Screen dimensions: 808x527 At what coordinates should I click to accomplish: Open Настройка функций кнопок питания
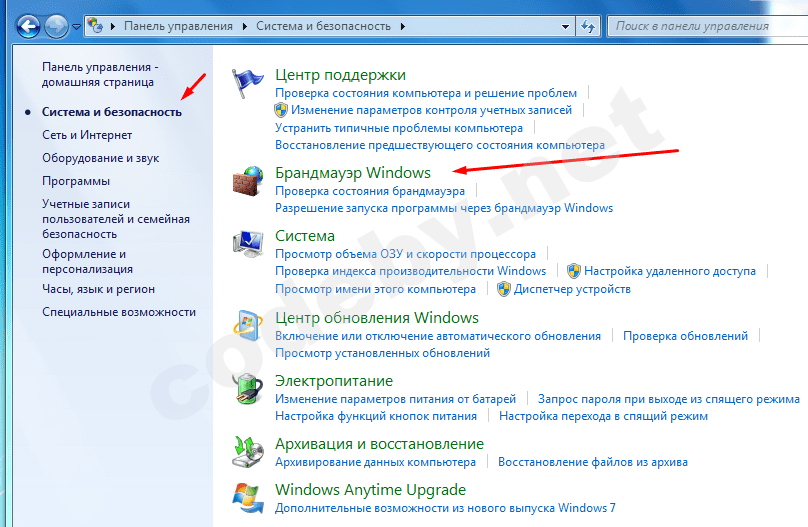[376, 416]
